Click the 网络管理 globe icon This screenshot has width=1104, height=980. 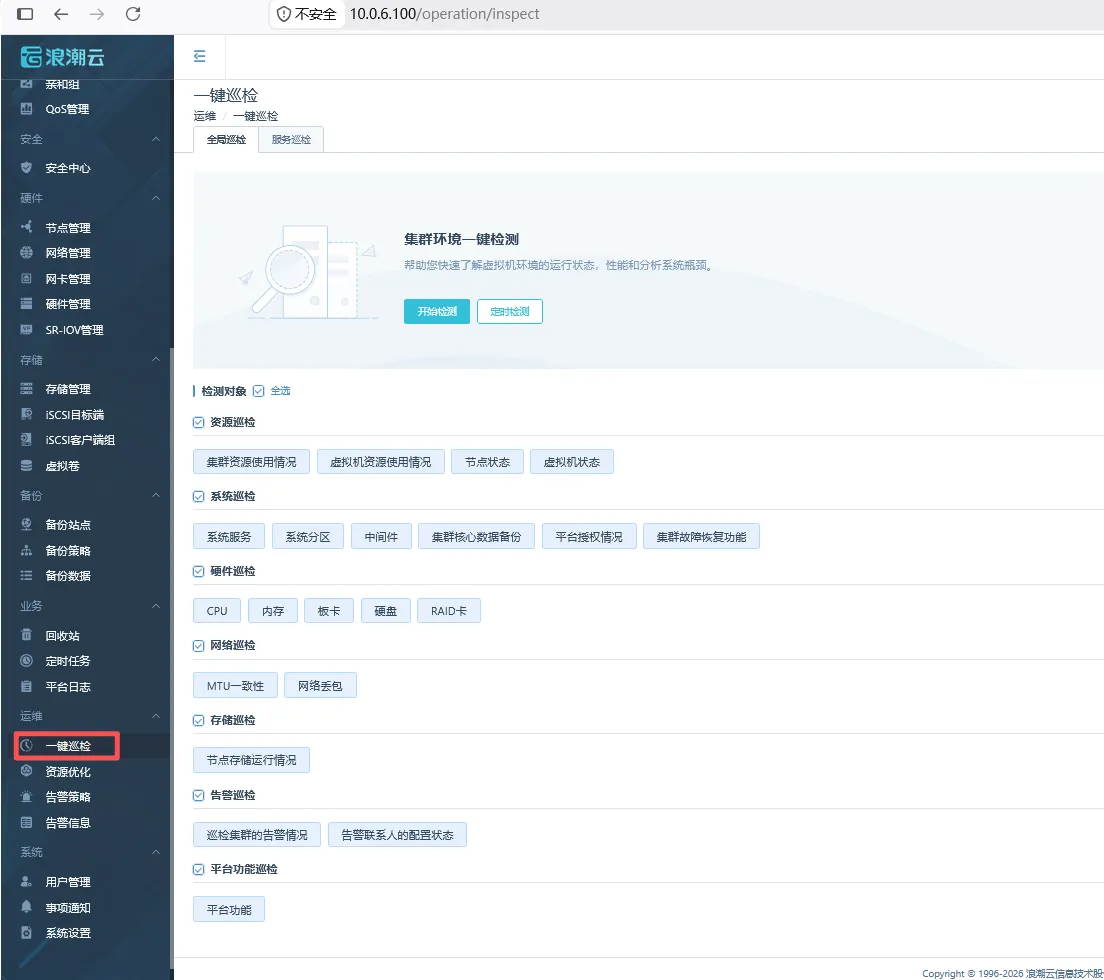[x=26, y=253]
